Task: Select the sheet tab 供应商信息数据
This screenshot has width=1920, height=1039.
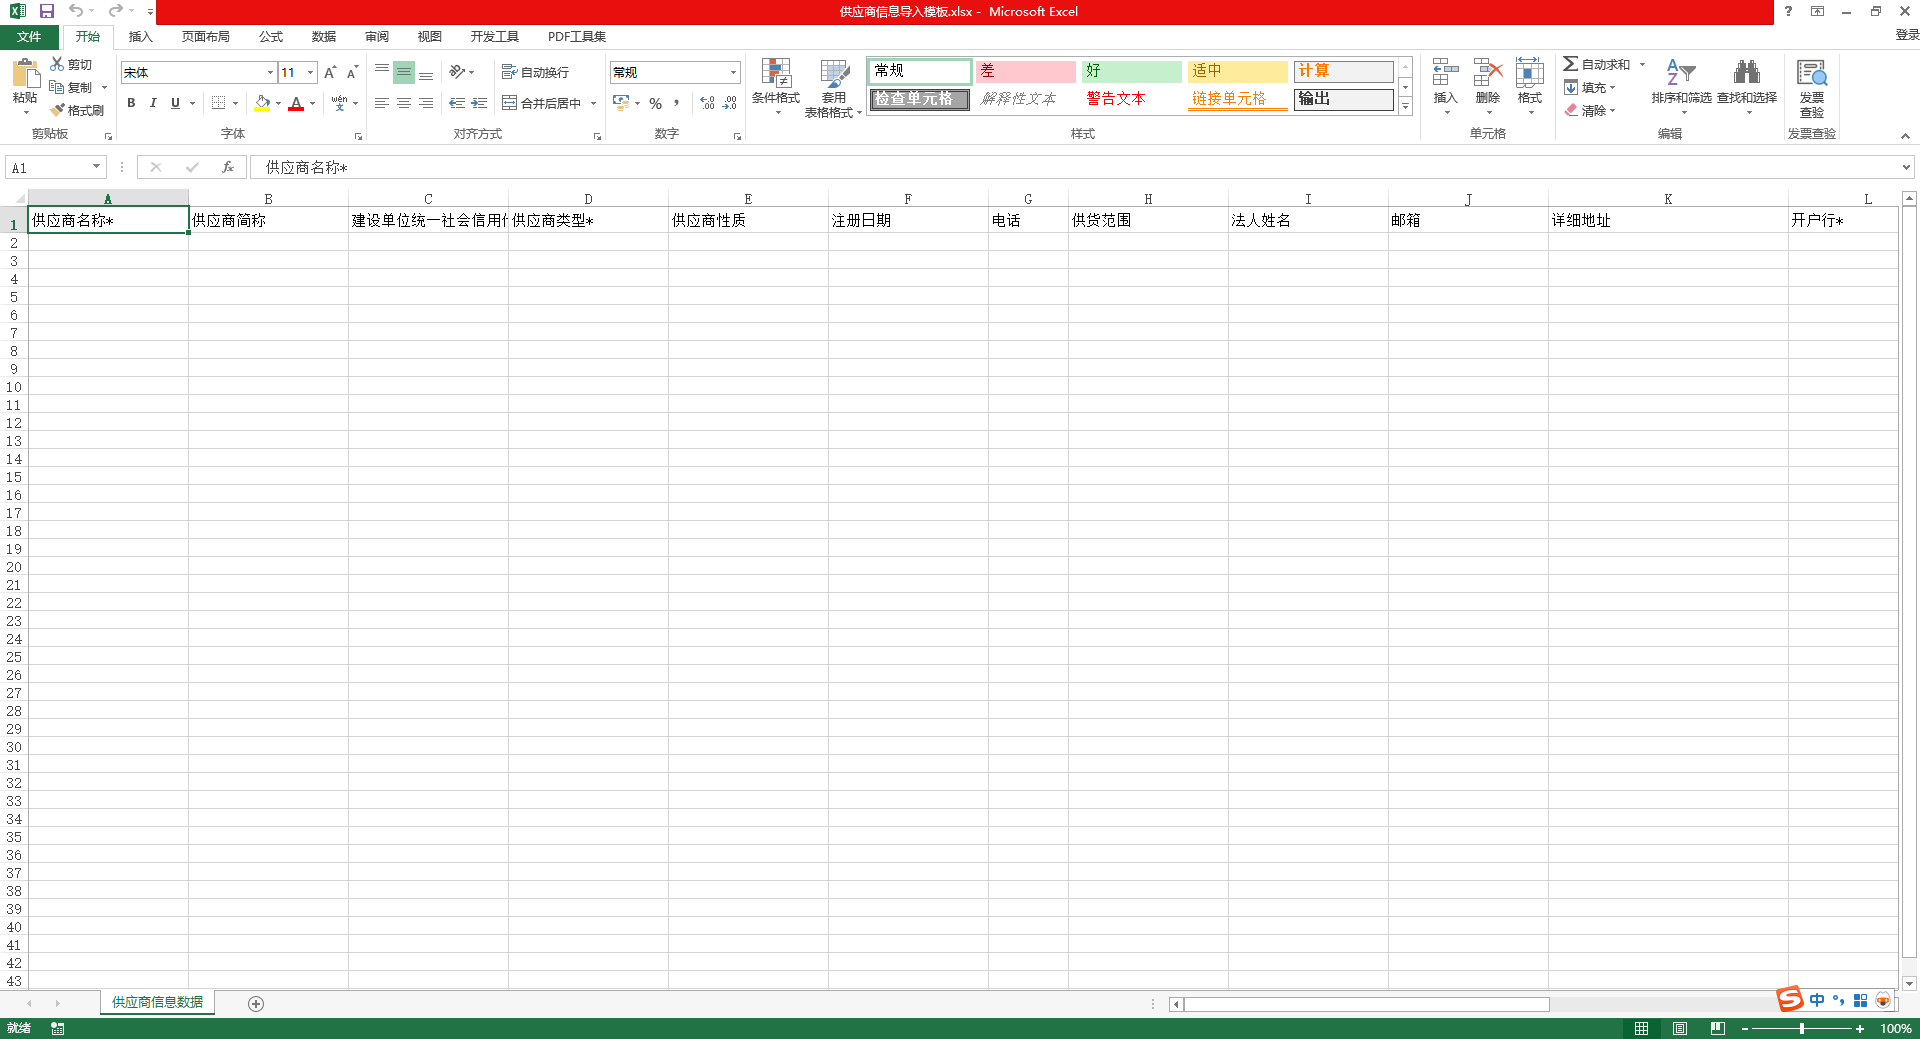Action: pos(157,1002)
